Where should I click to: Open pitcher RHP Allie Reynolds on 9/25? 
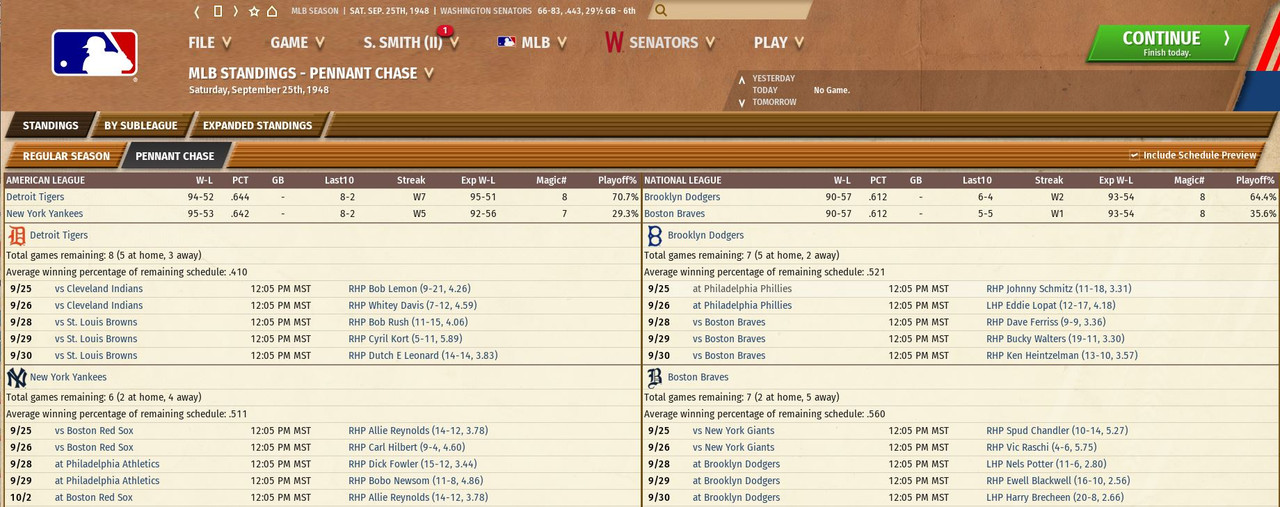[x=418, y=431]
